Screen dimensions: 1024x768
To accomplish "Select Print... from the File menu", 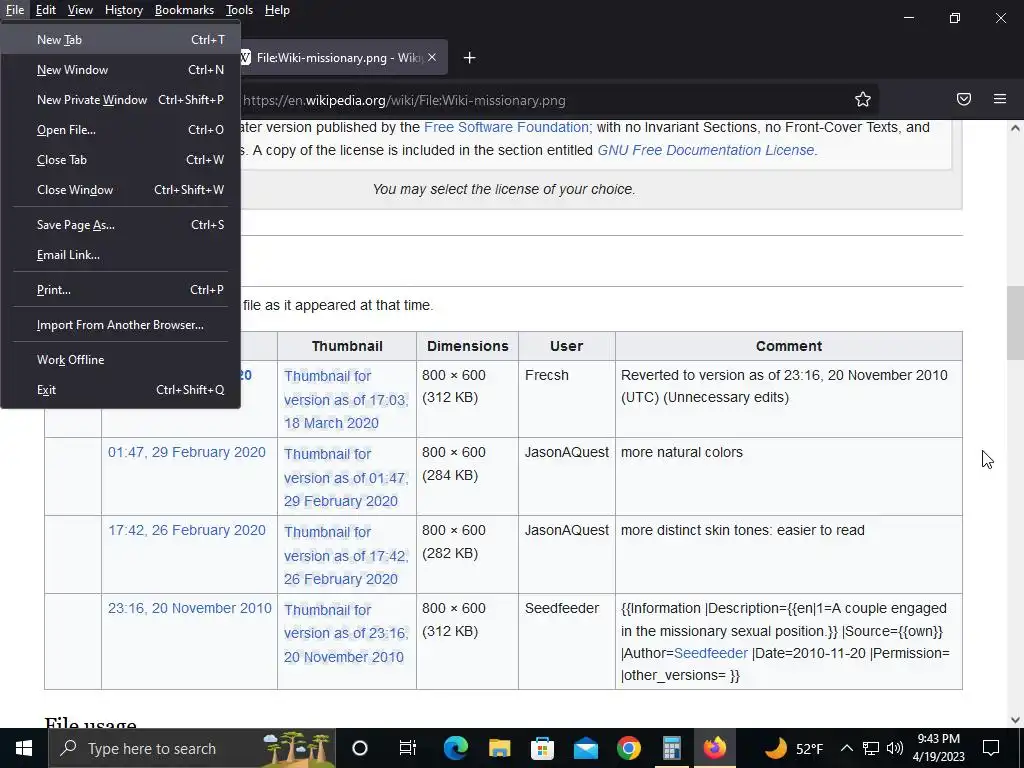I will [x=121, y=290].
